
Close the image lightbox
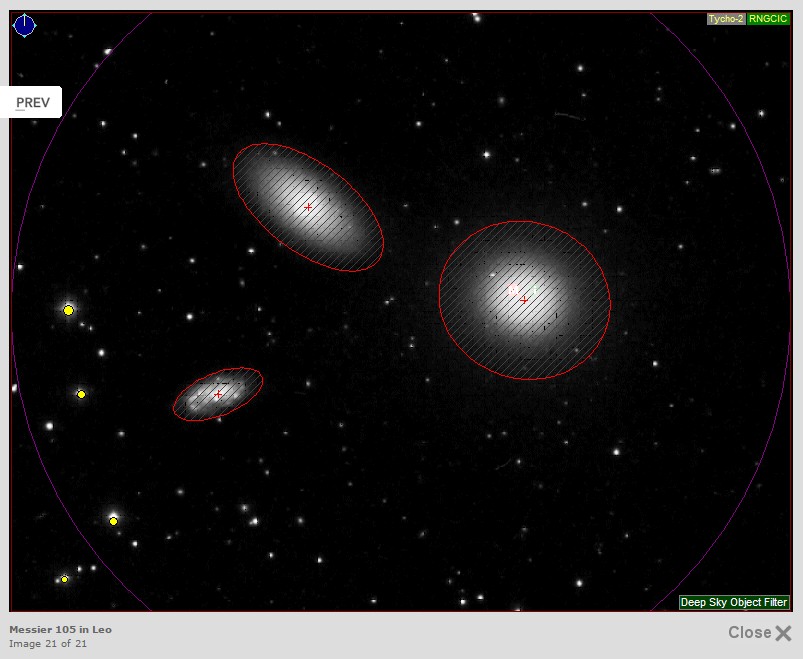[x=760, y=633]
